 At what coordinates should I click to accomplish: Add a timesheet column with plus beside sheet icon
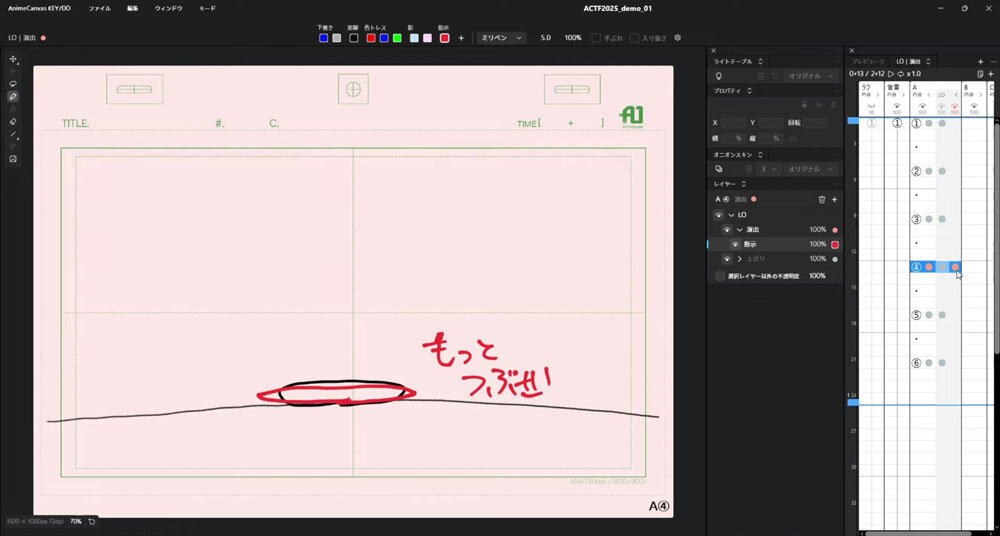click(990, 74)
